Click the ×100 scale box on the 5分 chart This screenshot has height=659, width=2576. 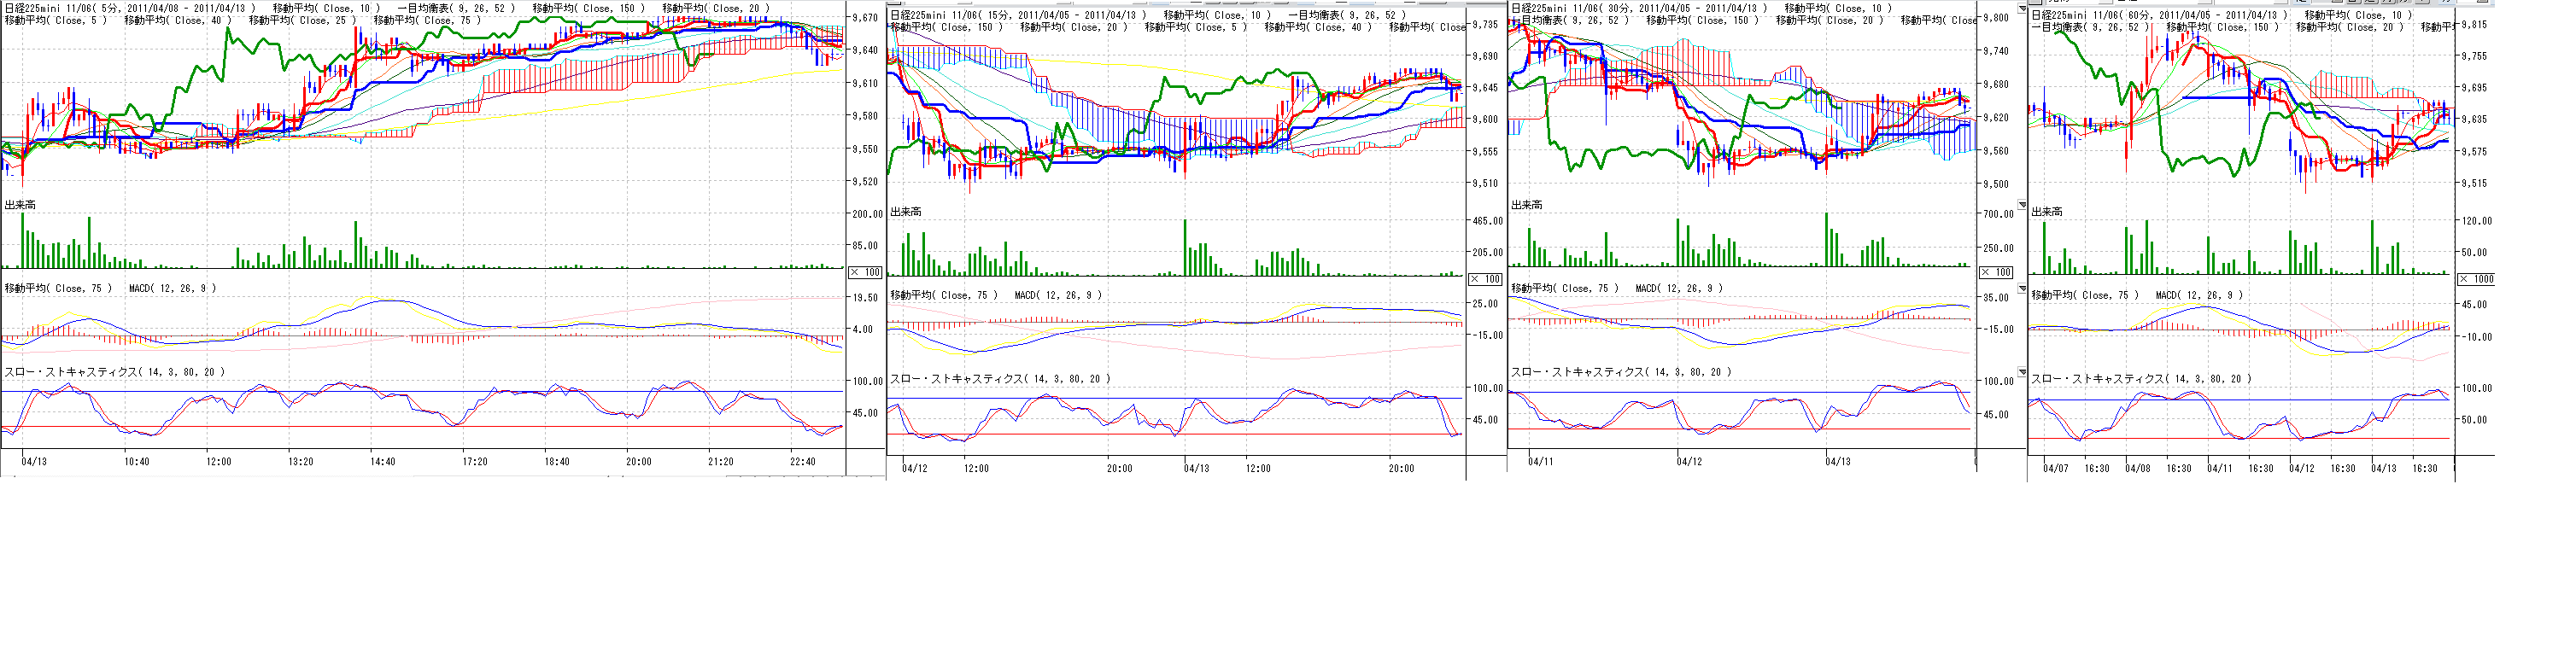(865, 272)
